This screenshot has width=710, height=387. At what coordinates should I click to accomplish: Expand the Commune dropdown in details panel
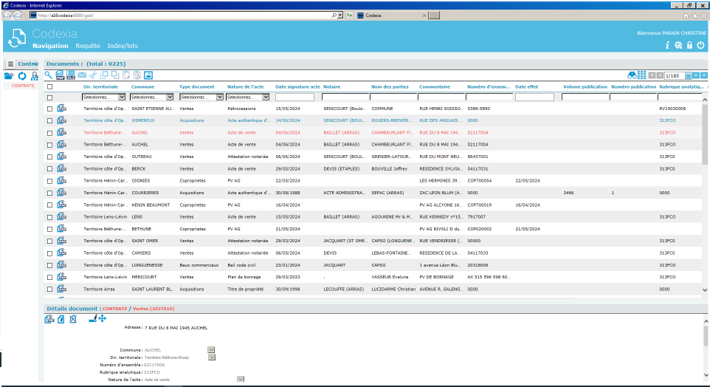(211, 350)
